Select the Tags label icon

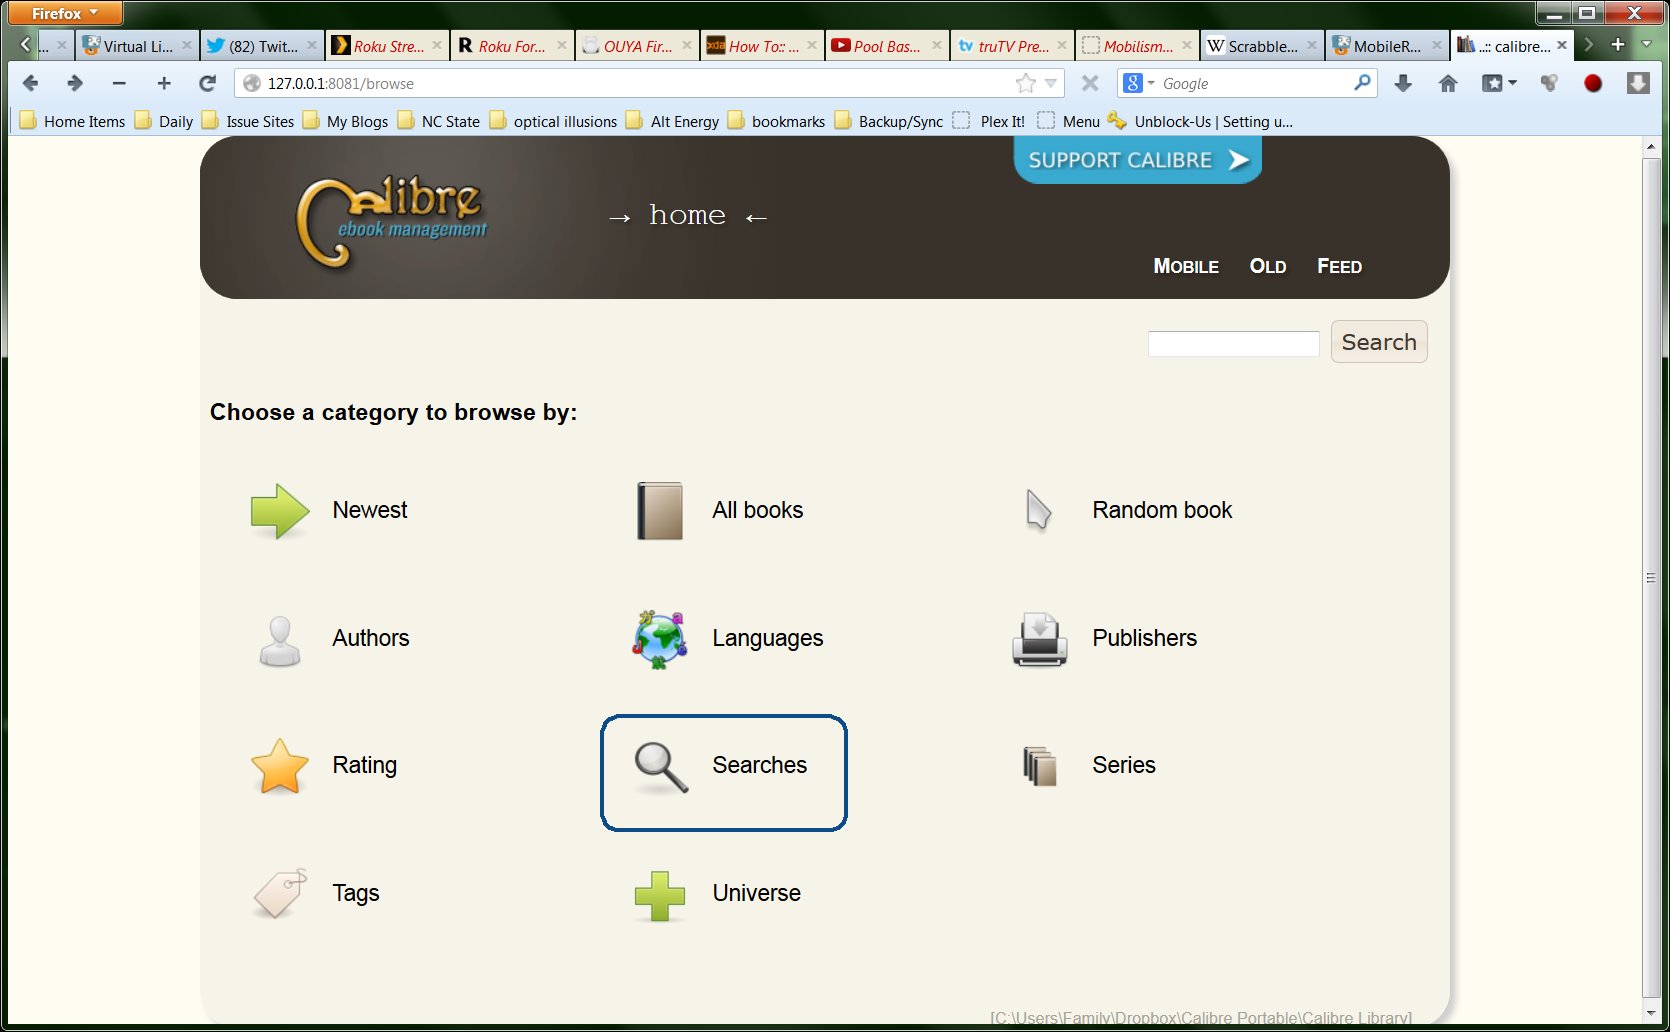point(280,893)
